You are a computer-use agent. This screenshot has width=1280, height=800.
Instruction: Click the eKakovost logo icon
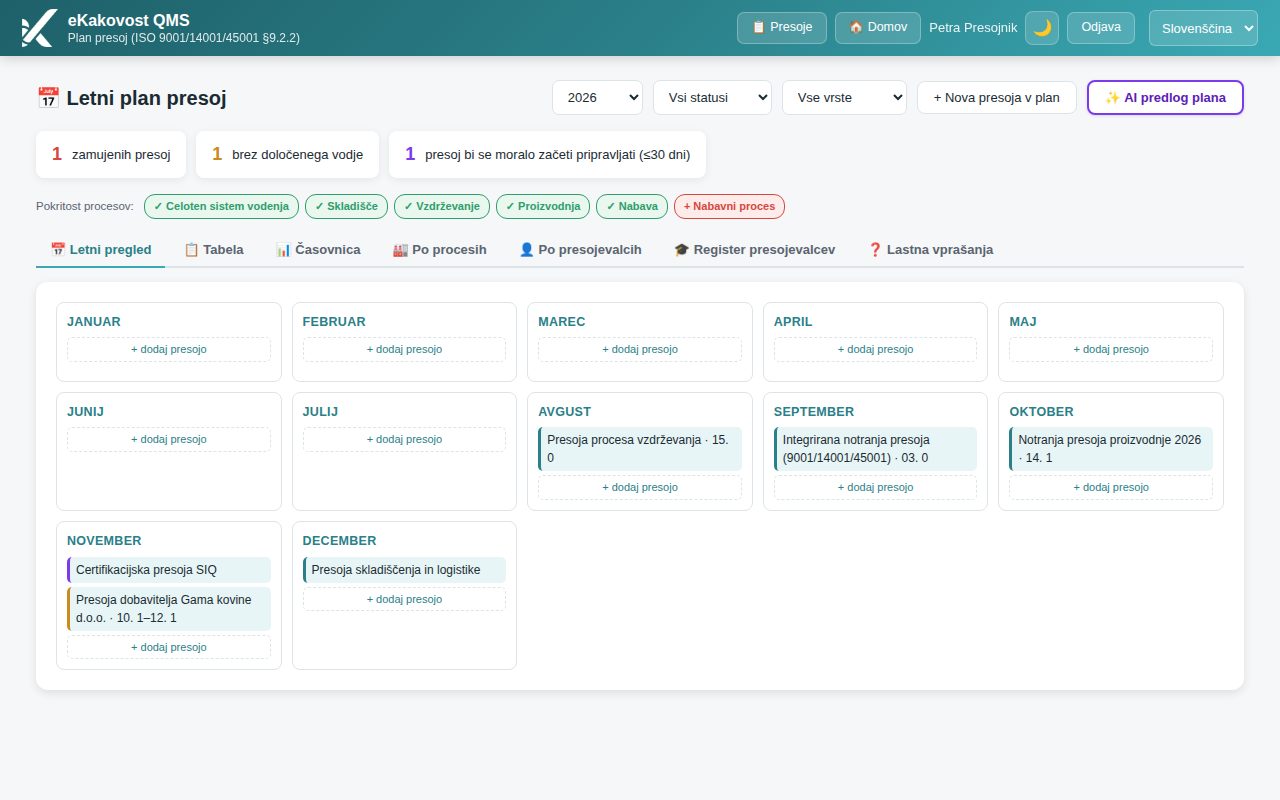pyautogui.click(x=38, y=28)
